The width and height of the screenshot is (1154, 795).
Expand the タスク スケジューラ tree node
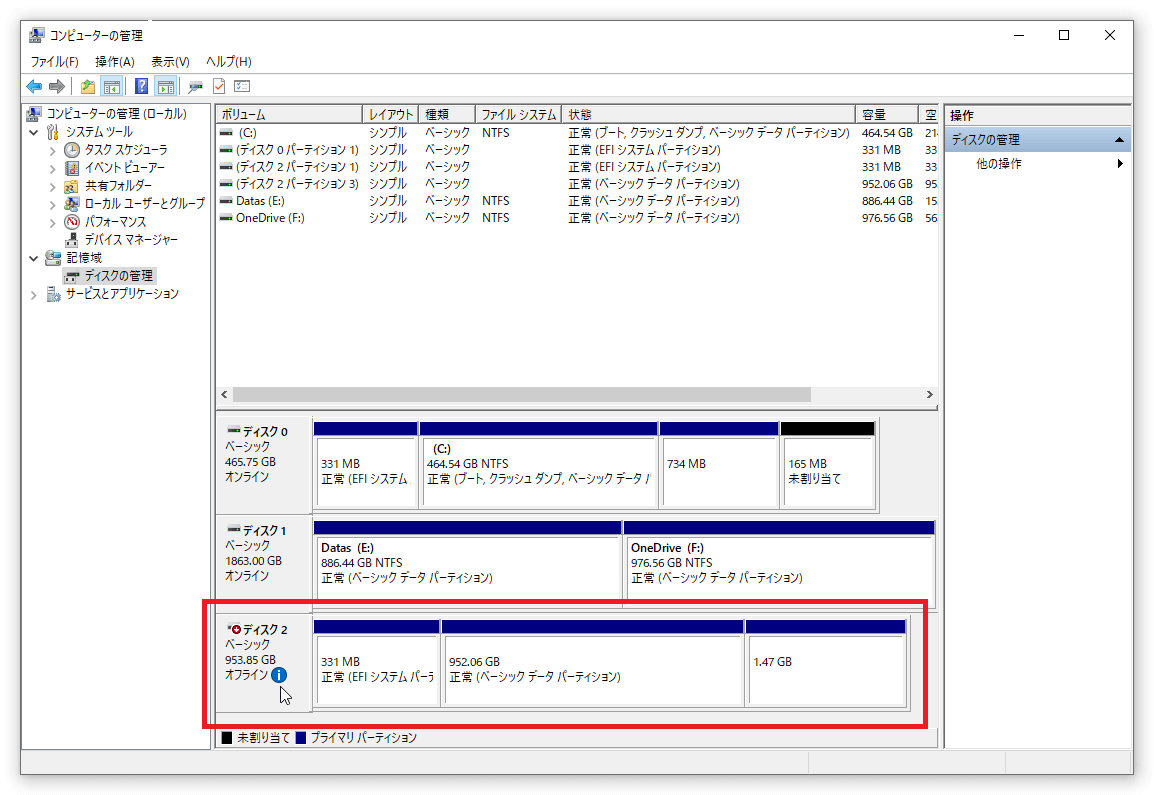53,150
